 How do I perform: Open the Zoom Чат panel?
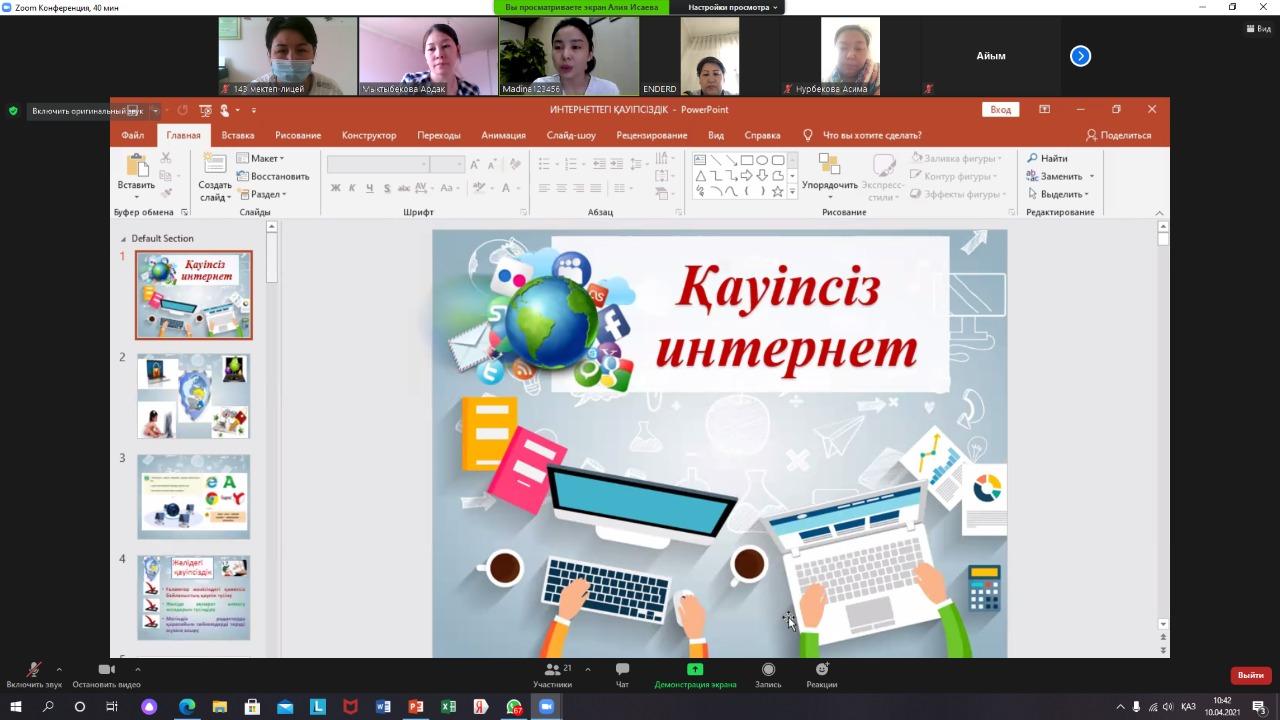coord(622,670)
